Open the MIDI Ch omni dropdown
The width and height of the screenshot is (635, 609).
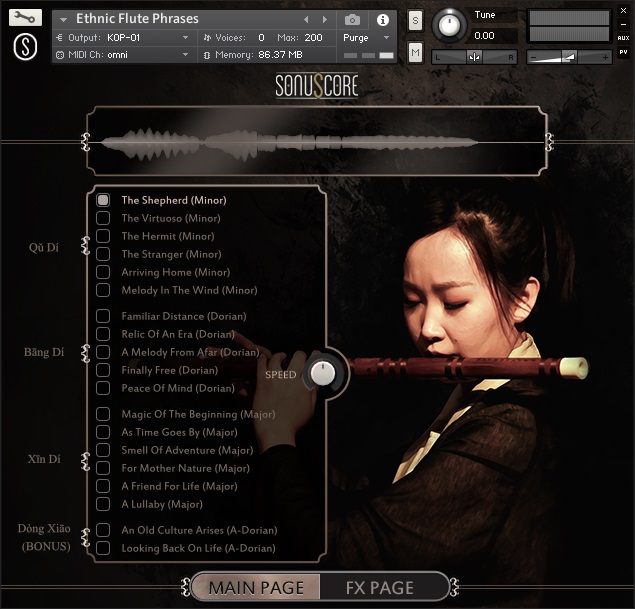pos(123,55)
